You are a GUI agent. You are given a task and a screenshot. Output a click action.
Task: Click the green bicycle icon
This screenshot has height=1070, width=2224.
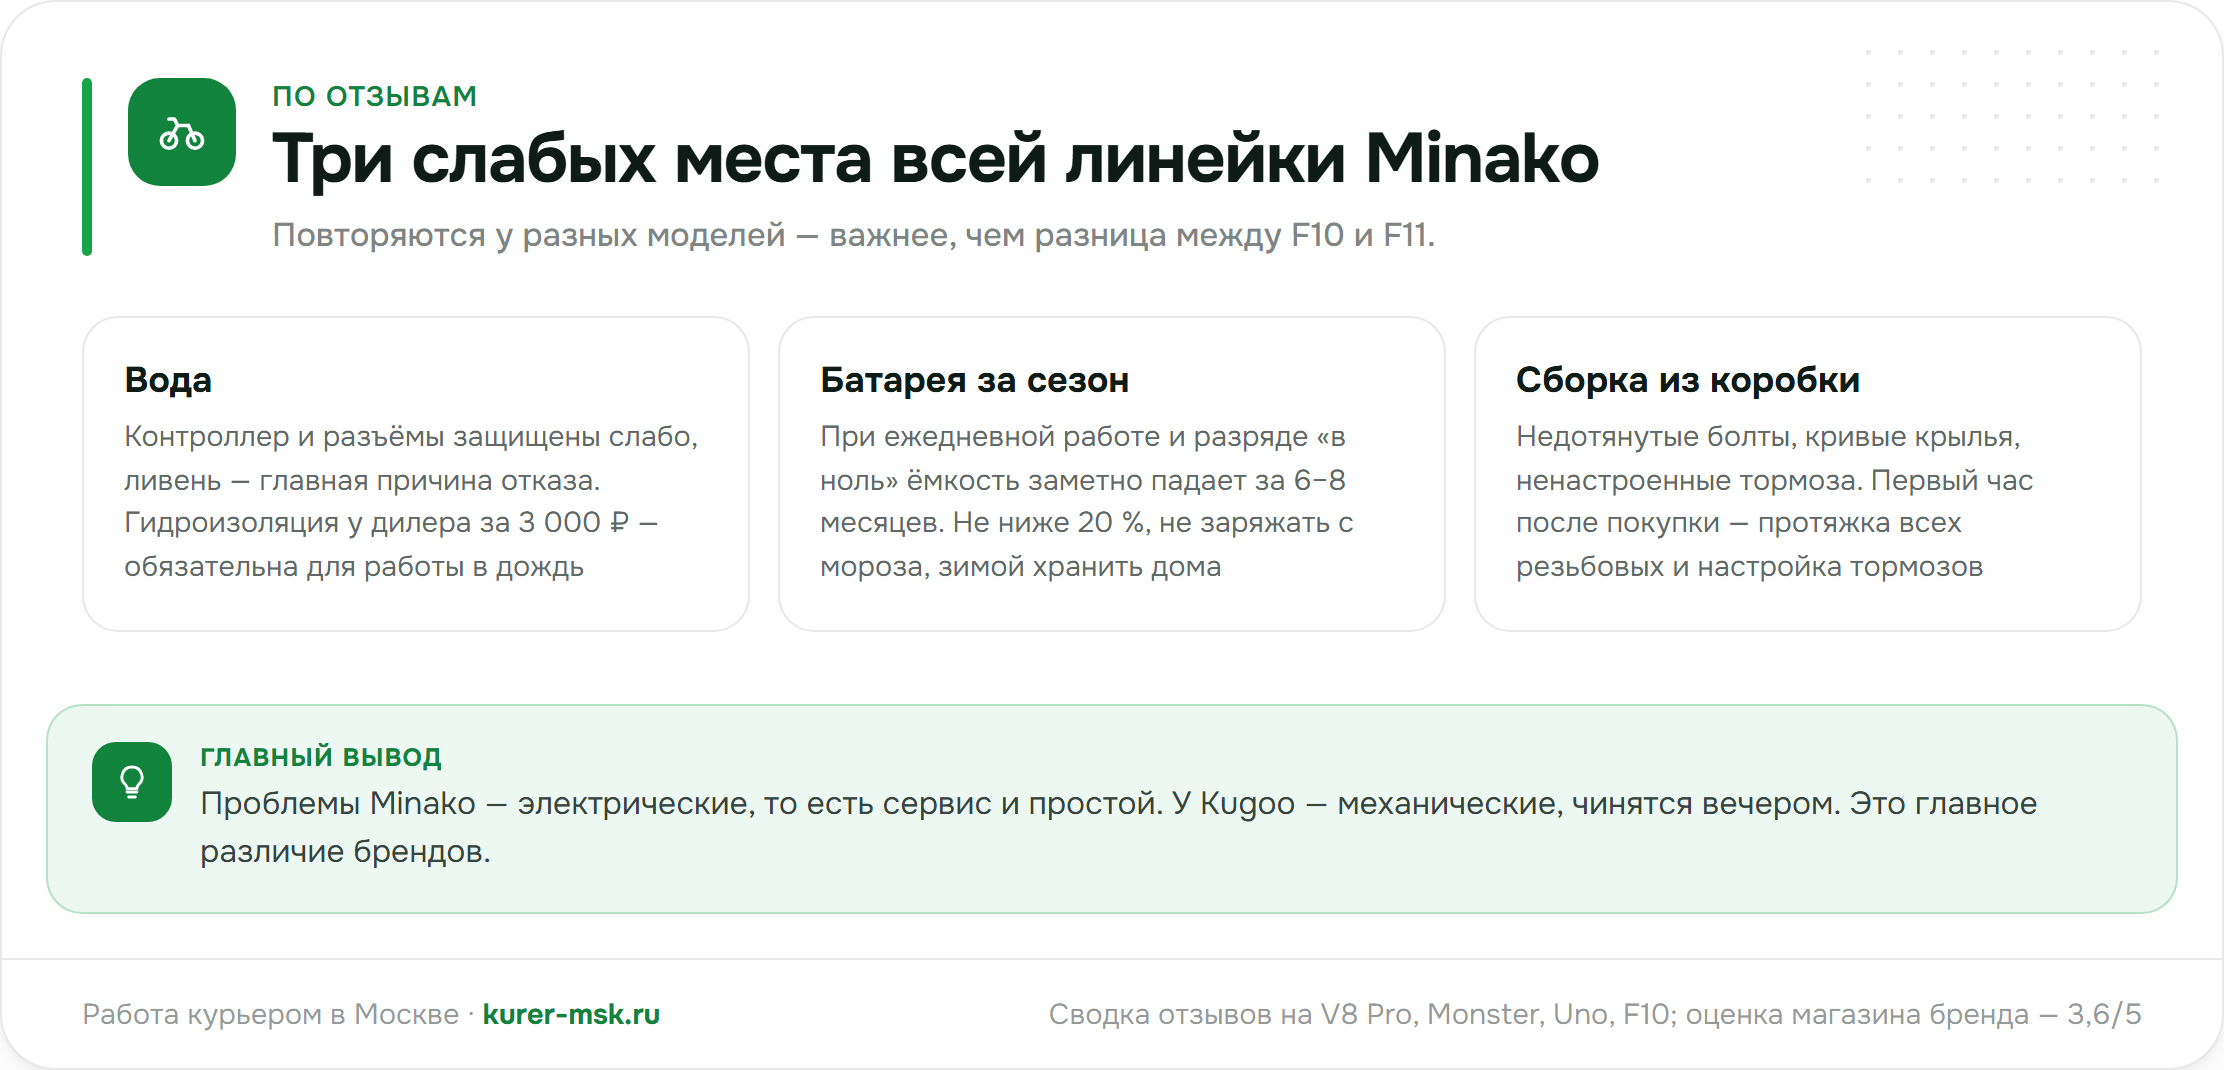tap(182, 132)
